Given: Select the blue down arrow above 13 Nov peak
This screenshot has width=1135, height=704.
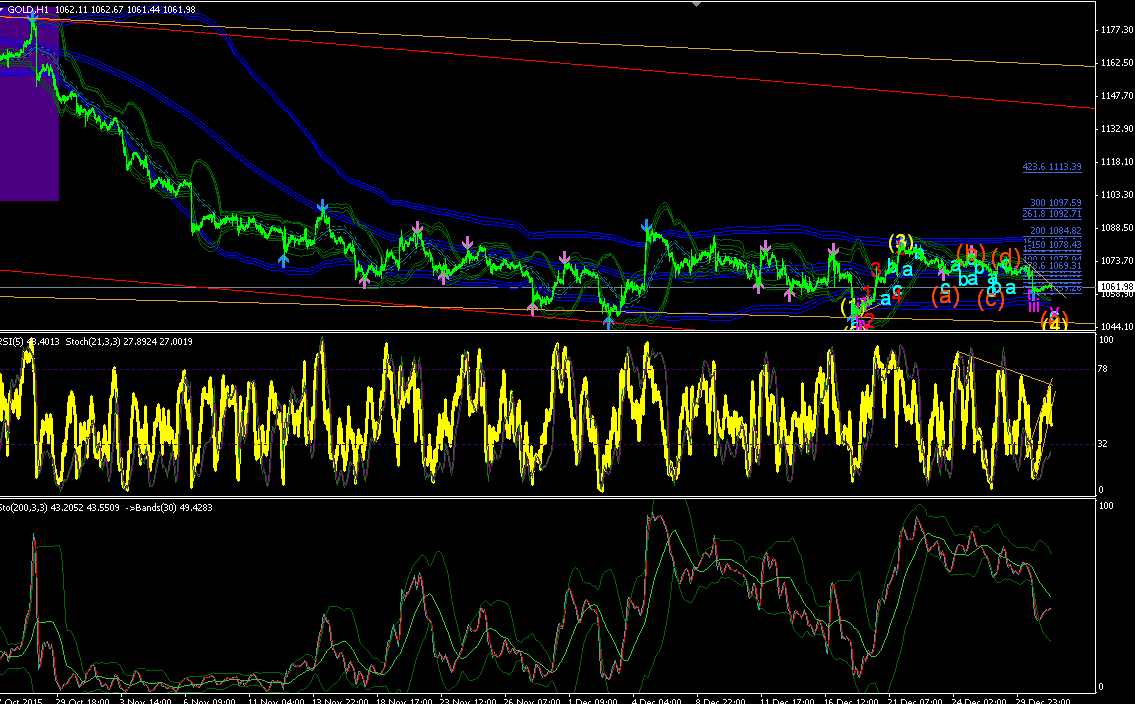Looking at the screenshot, I should (323, 208).
